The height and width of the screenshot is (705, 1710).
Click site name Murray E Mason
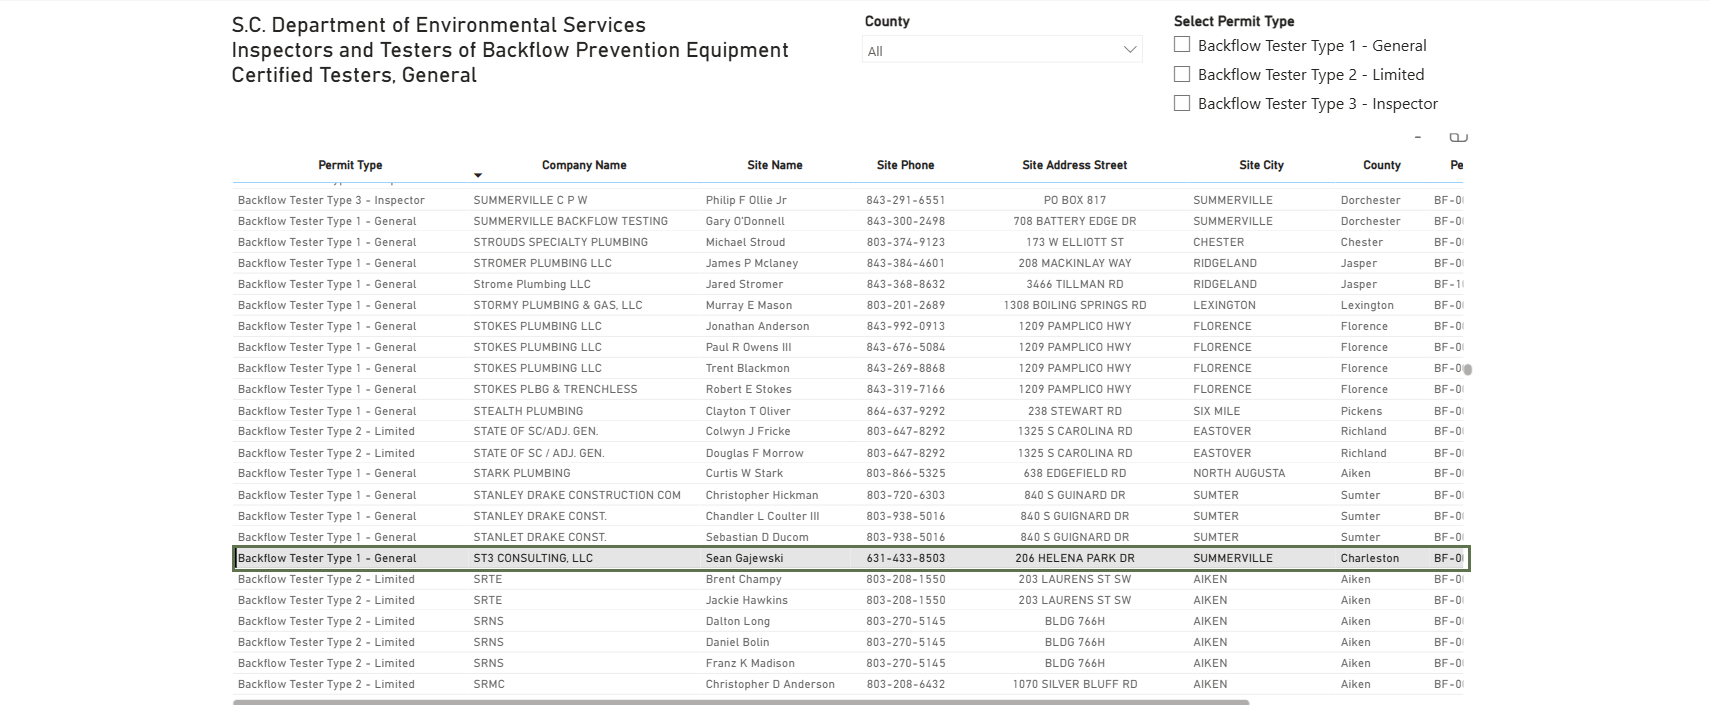pyautogui.click(x=749, y=305)
